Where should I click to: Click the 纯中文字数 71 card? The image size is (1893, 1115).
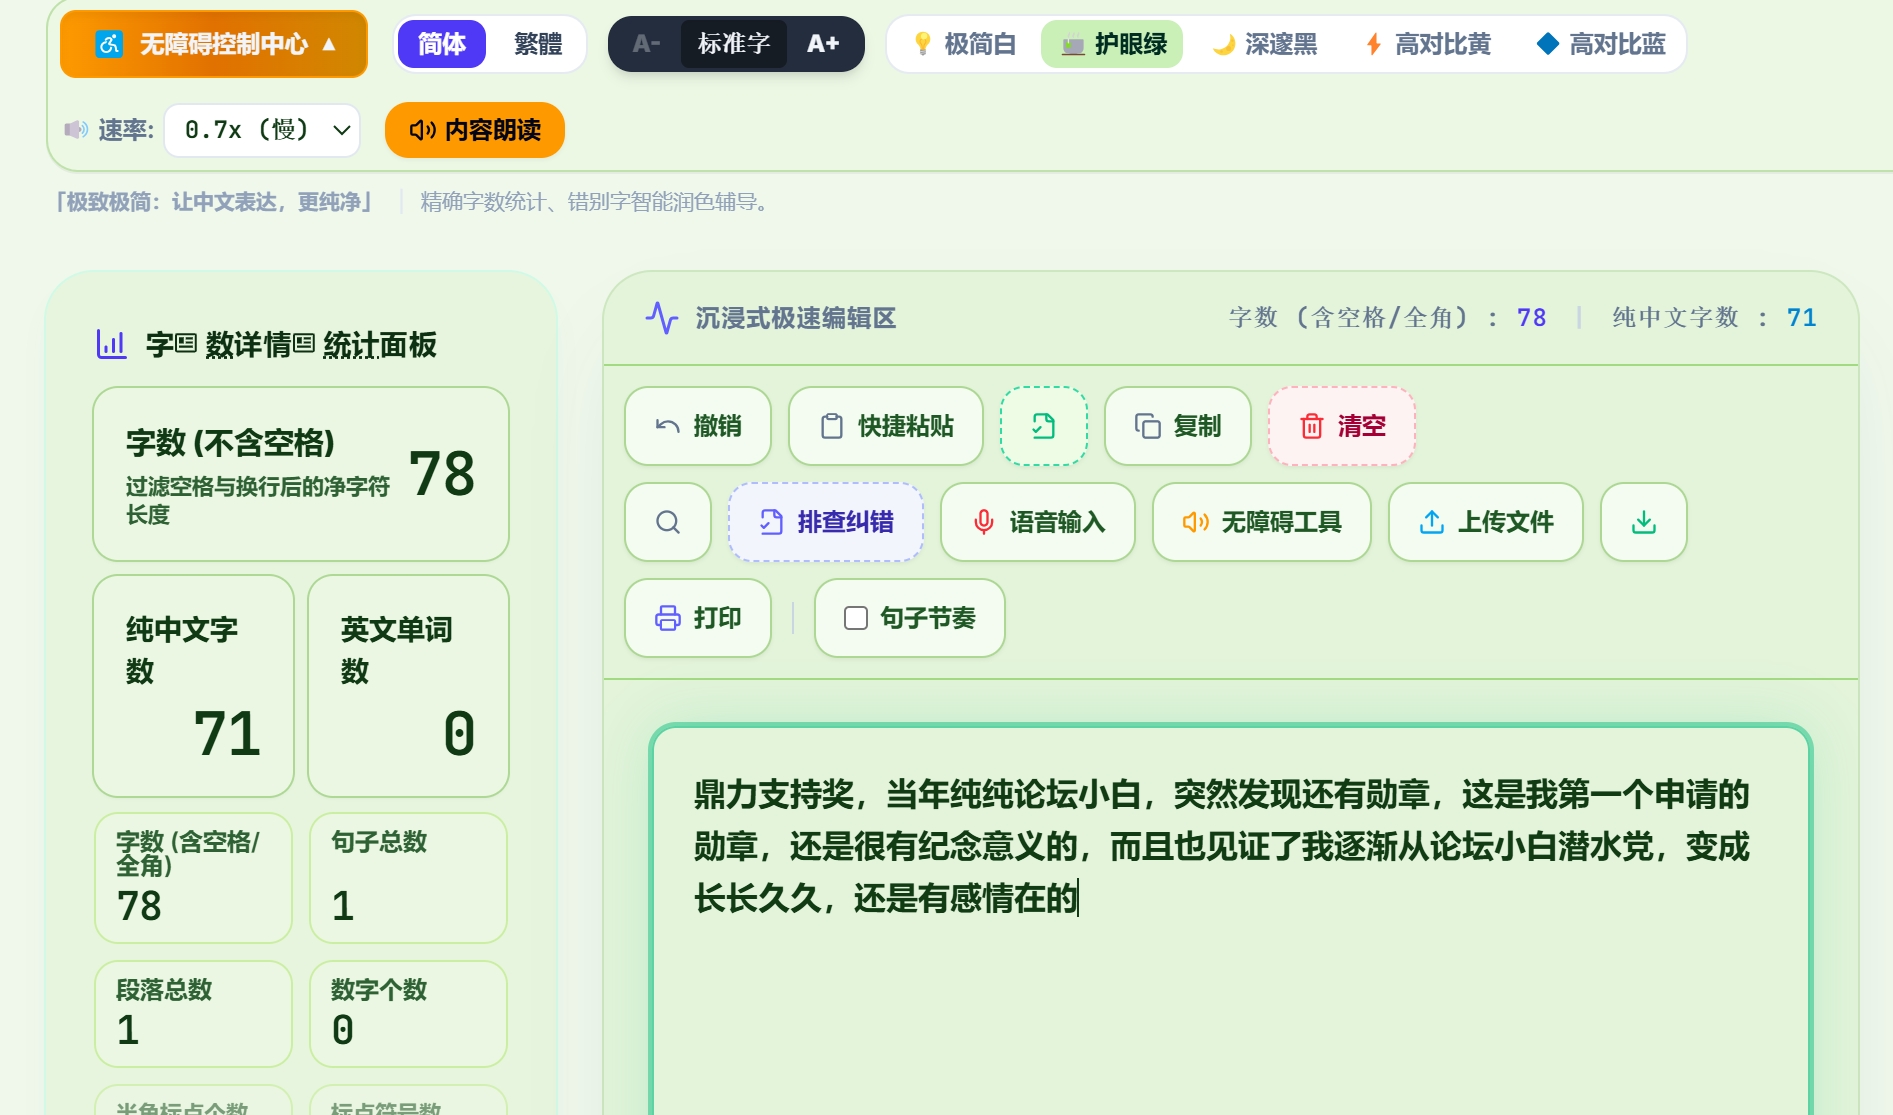[193, 686]
